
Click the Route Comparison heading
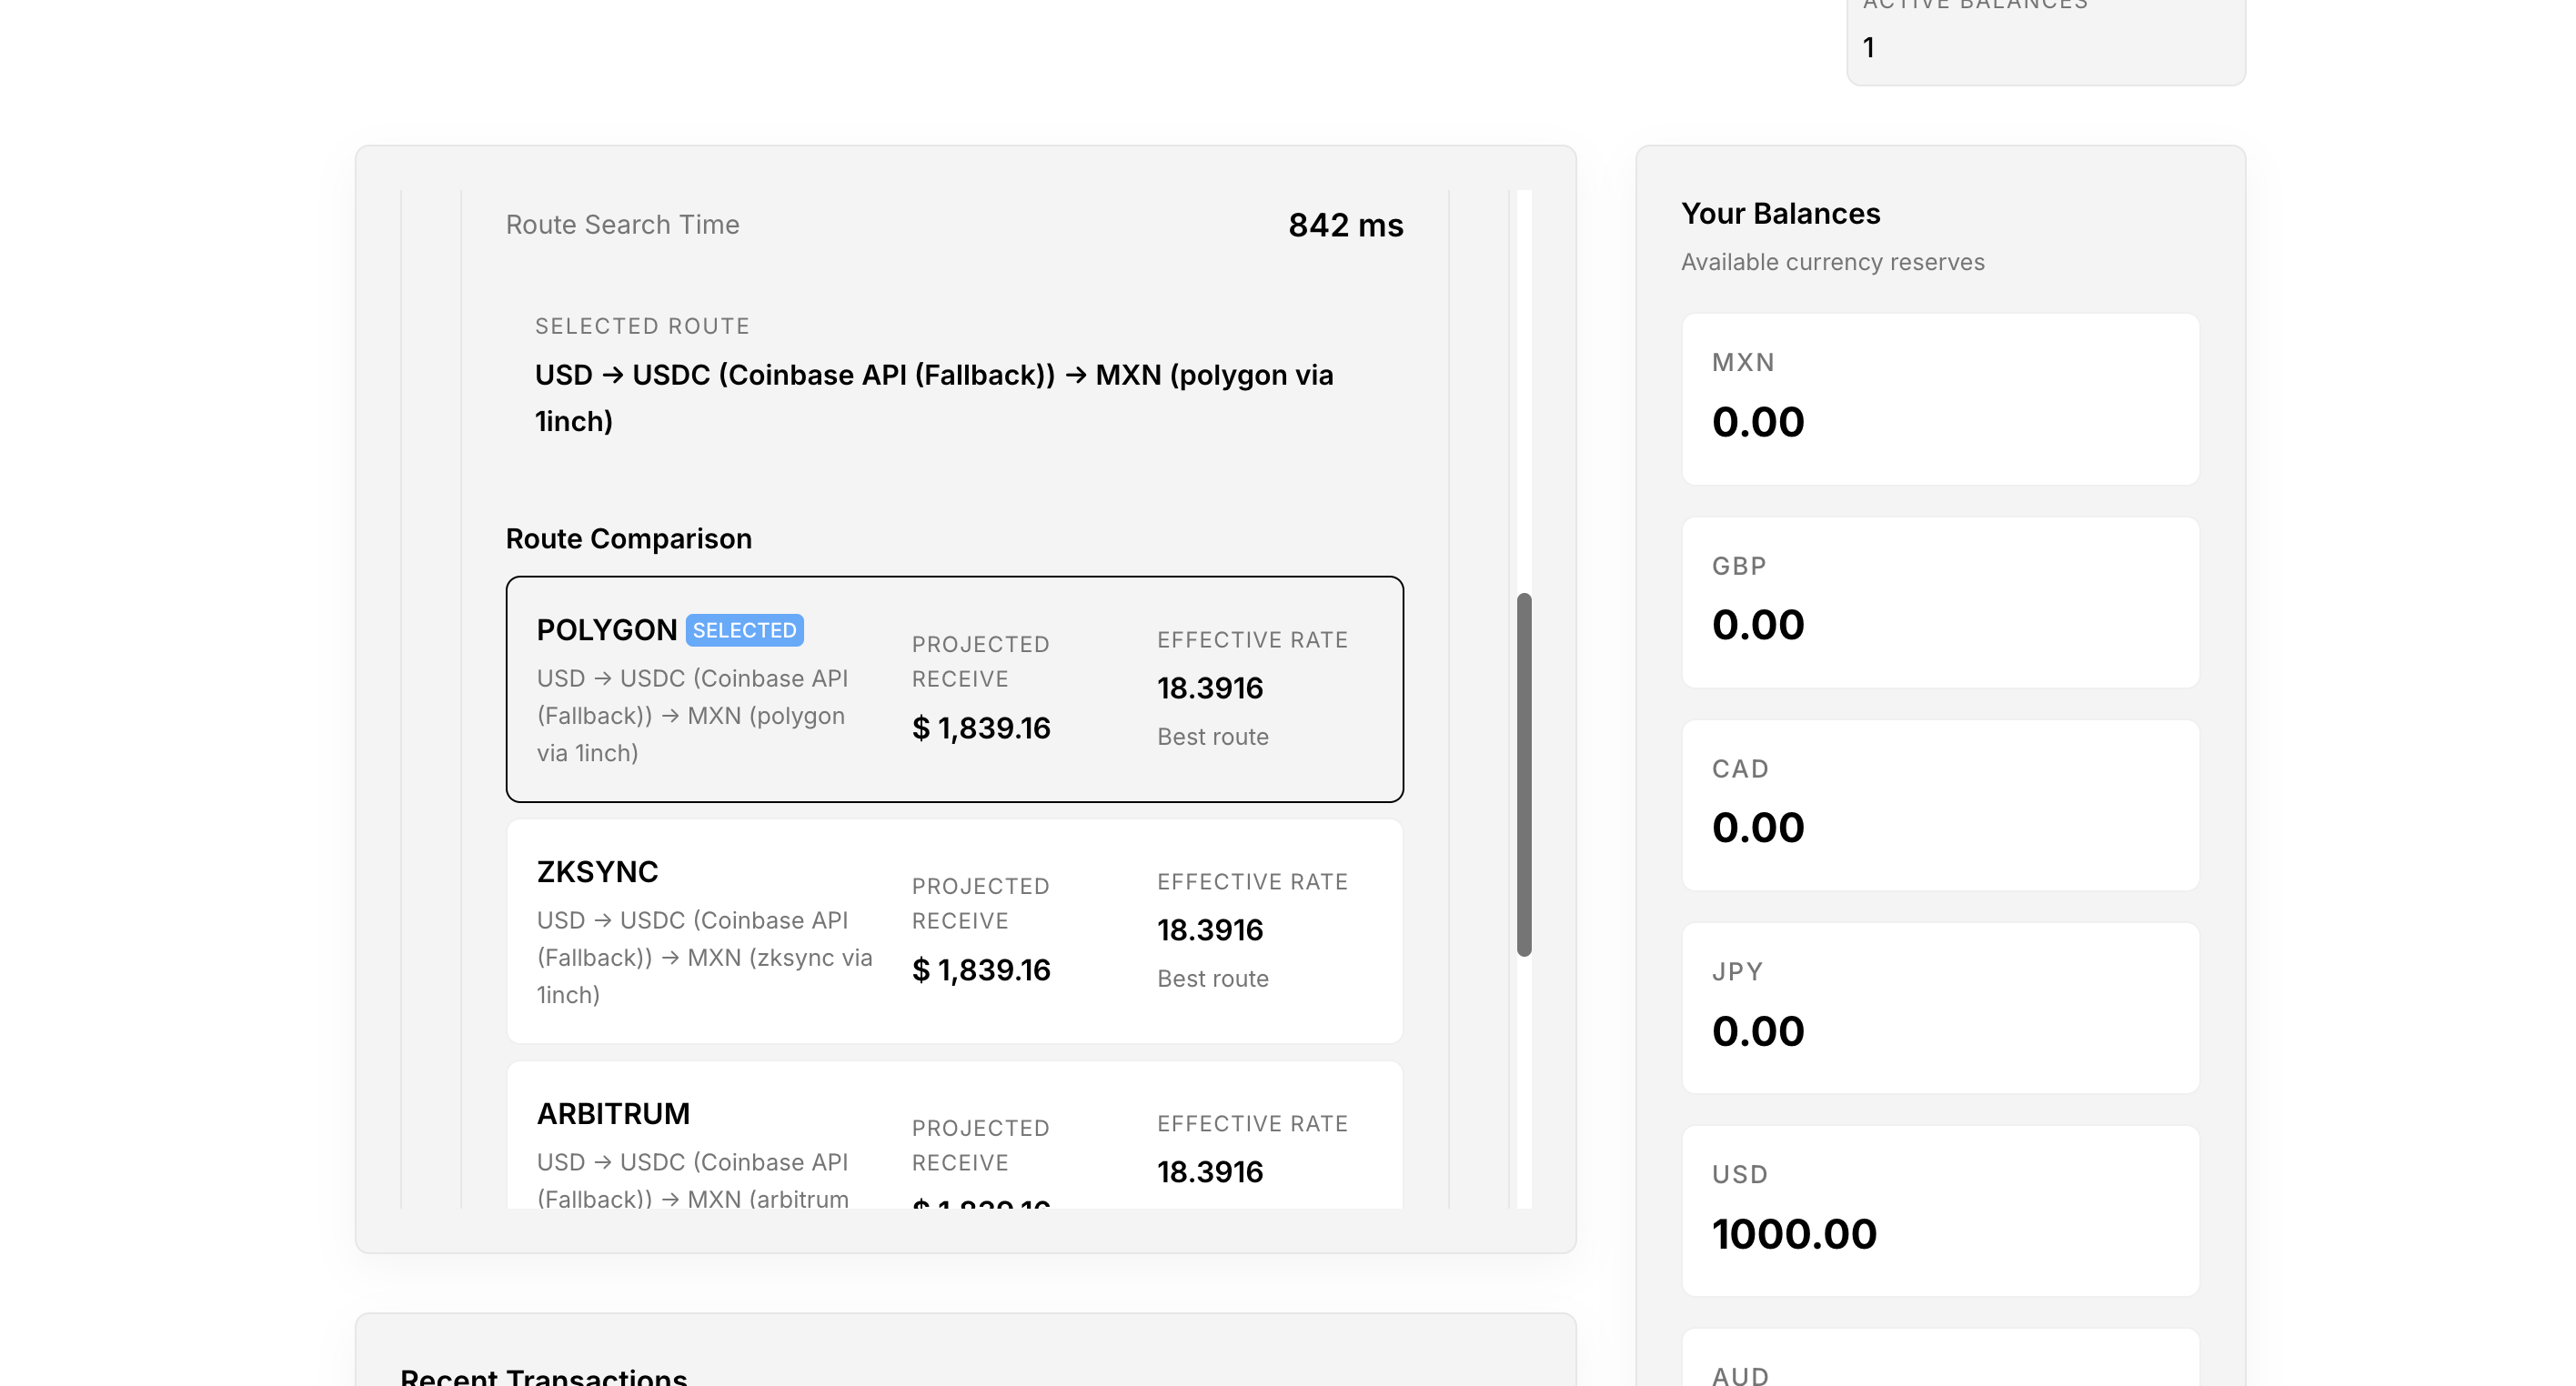tap(628, 538)
